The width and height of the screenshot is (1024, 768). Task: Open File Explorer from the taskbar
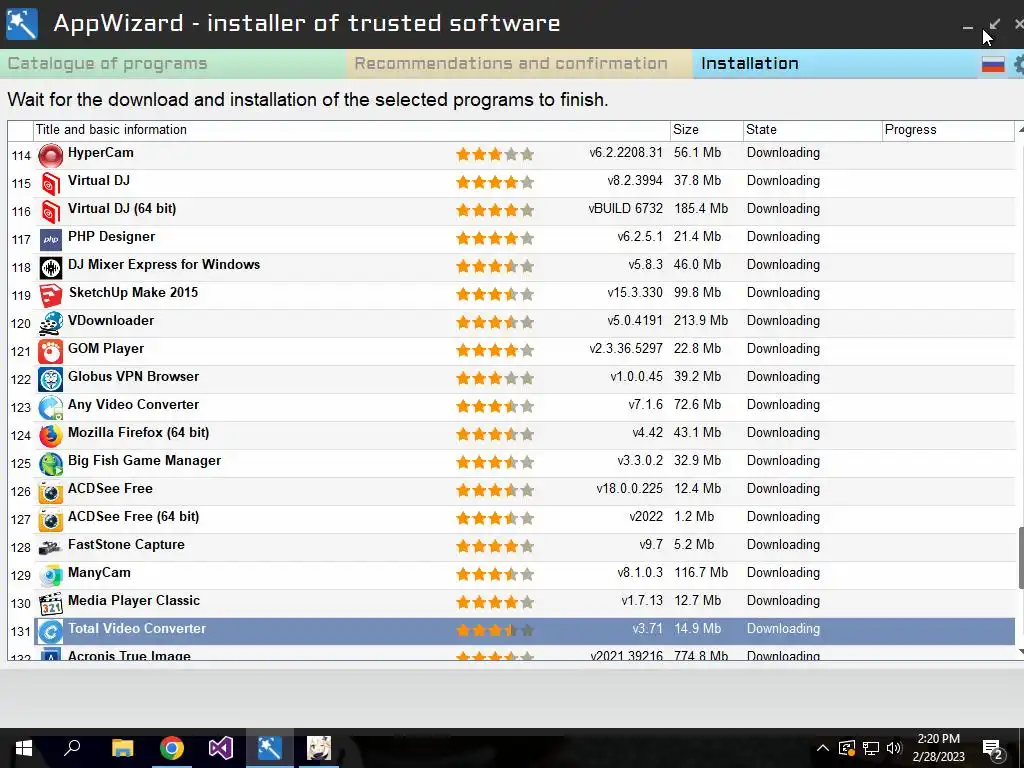(122, 748)
